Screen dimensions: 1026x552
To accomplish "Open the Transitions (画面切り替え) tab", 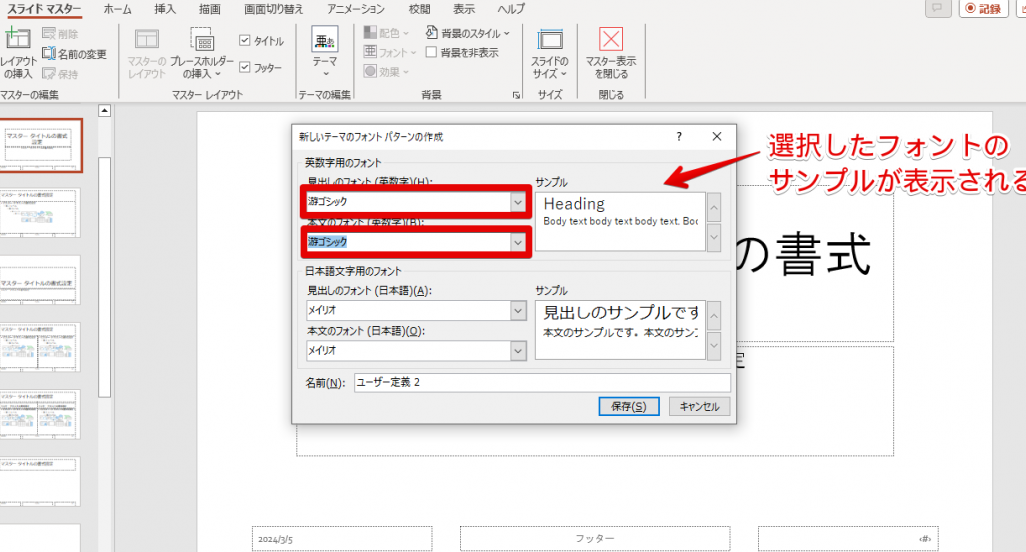I will 274,9.
